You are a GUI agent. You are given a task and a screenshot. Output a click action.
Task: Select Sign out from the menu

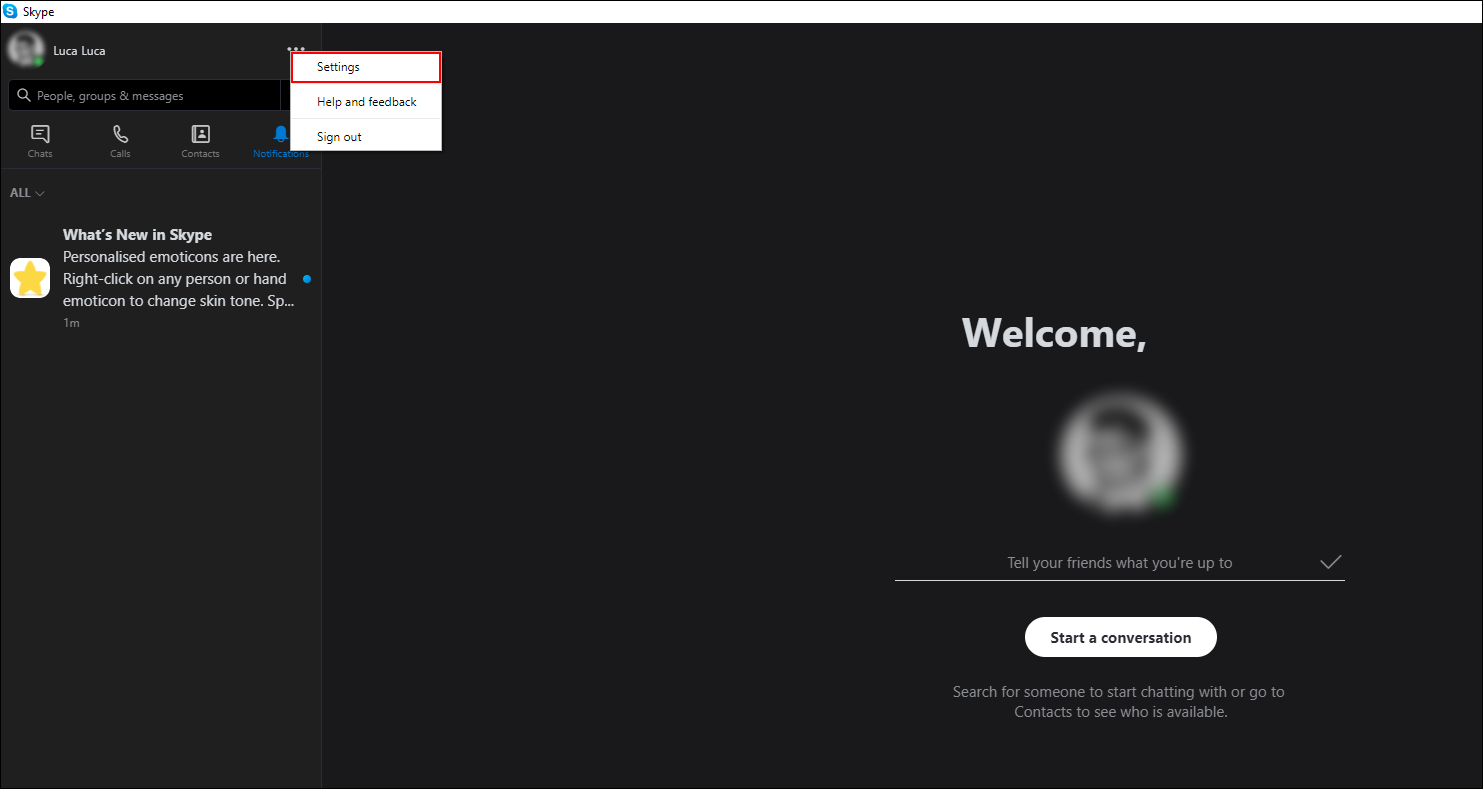click(x=366, y=136)
